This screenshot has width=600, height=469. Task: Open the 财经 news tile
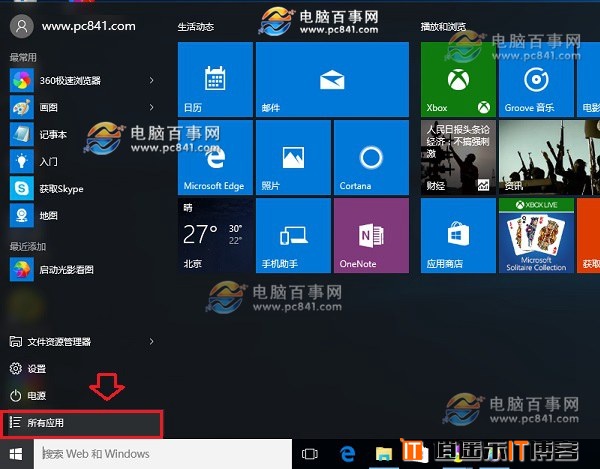(x=458, y=158)
